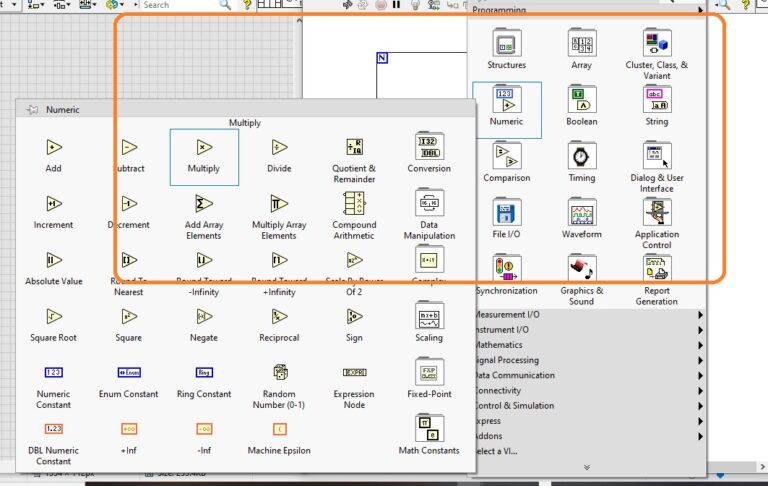Open the Math Constants subpalette
The height and width of the screenshot is (486, 768).
click(x=428, y=429)
